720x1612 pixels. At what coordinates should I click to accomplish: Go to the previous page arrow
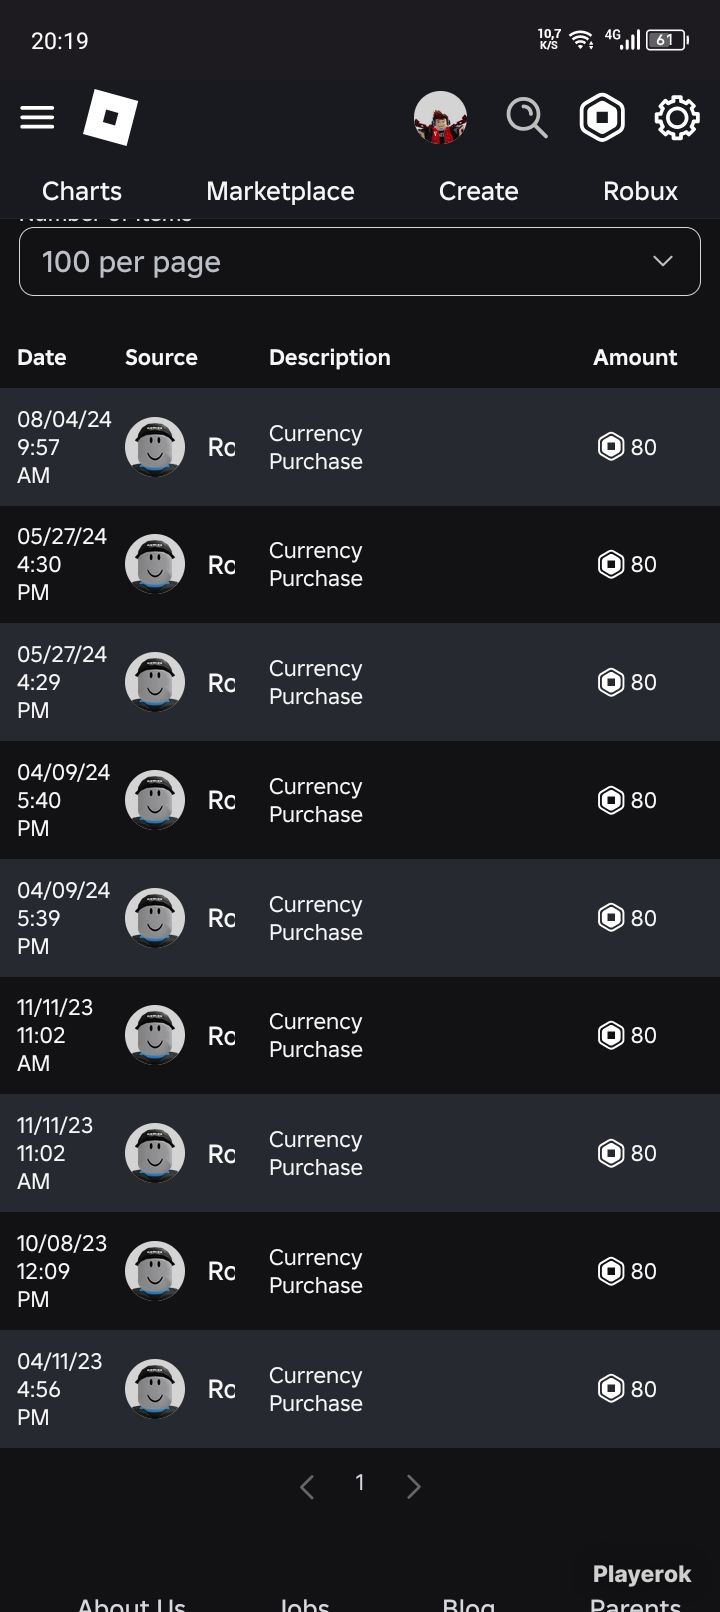pos(307,1486)
